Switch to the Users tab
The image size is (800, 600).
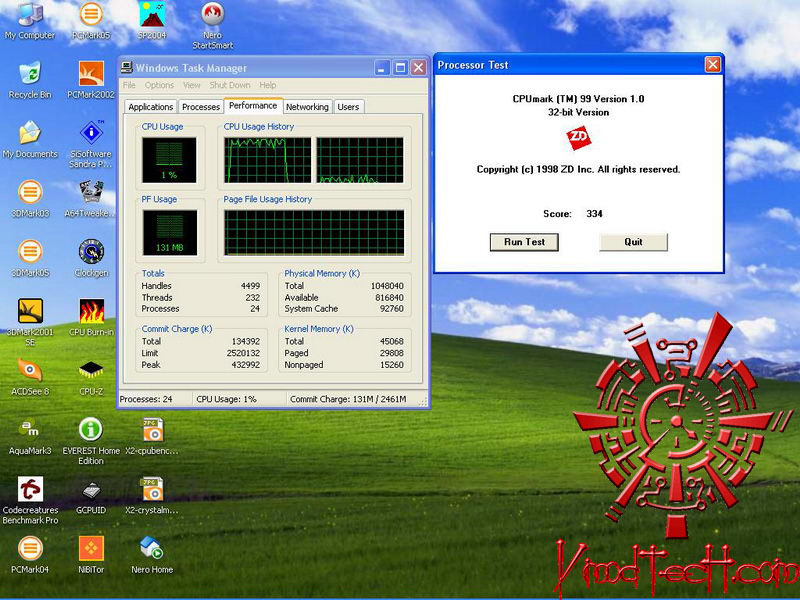click(348, 107)
